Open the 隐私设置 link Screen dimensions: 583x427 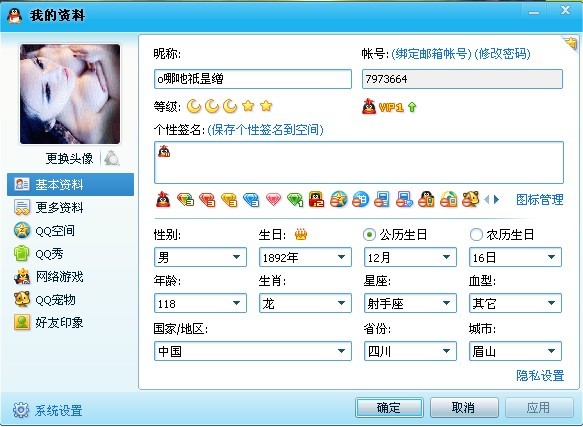click(540, 375)
